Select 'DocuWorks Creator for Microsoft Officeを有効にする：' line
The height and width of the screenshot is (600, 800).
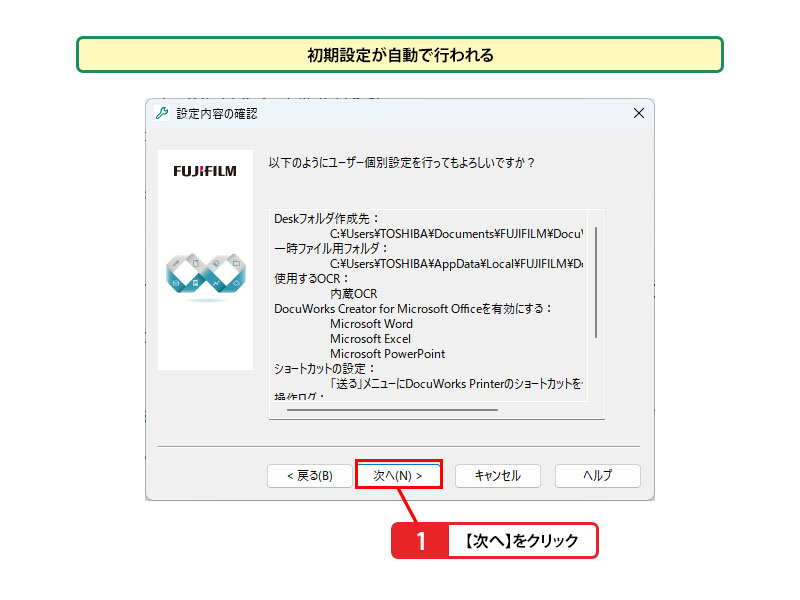pos(413,309)
